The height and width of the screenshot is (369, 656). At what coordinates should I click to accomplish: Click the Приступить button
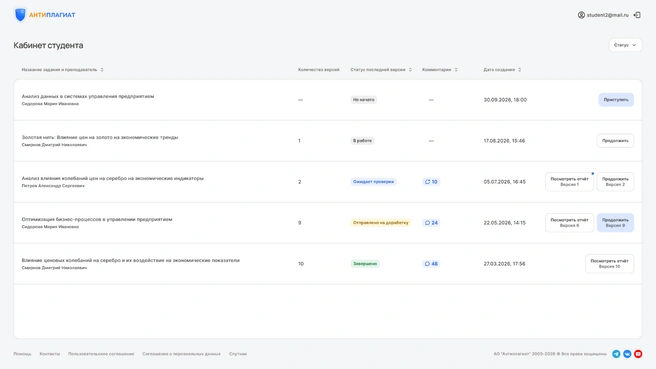(616, 100)
